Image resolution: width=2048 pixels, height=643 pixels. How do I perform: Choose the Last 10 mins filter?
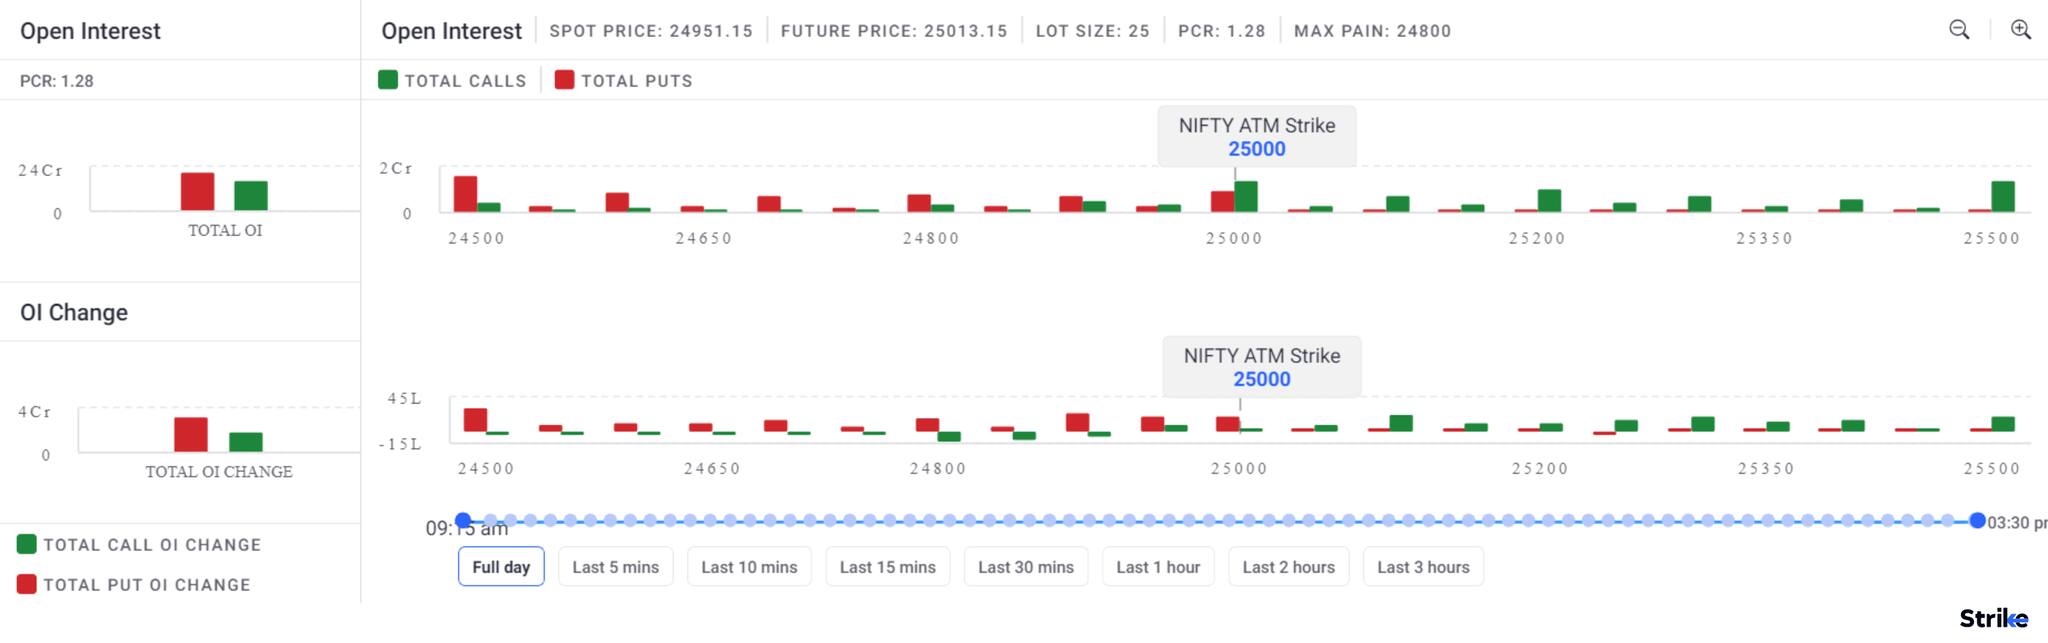click(x=749, y=567)
